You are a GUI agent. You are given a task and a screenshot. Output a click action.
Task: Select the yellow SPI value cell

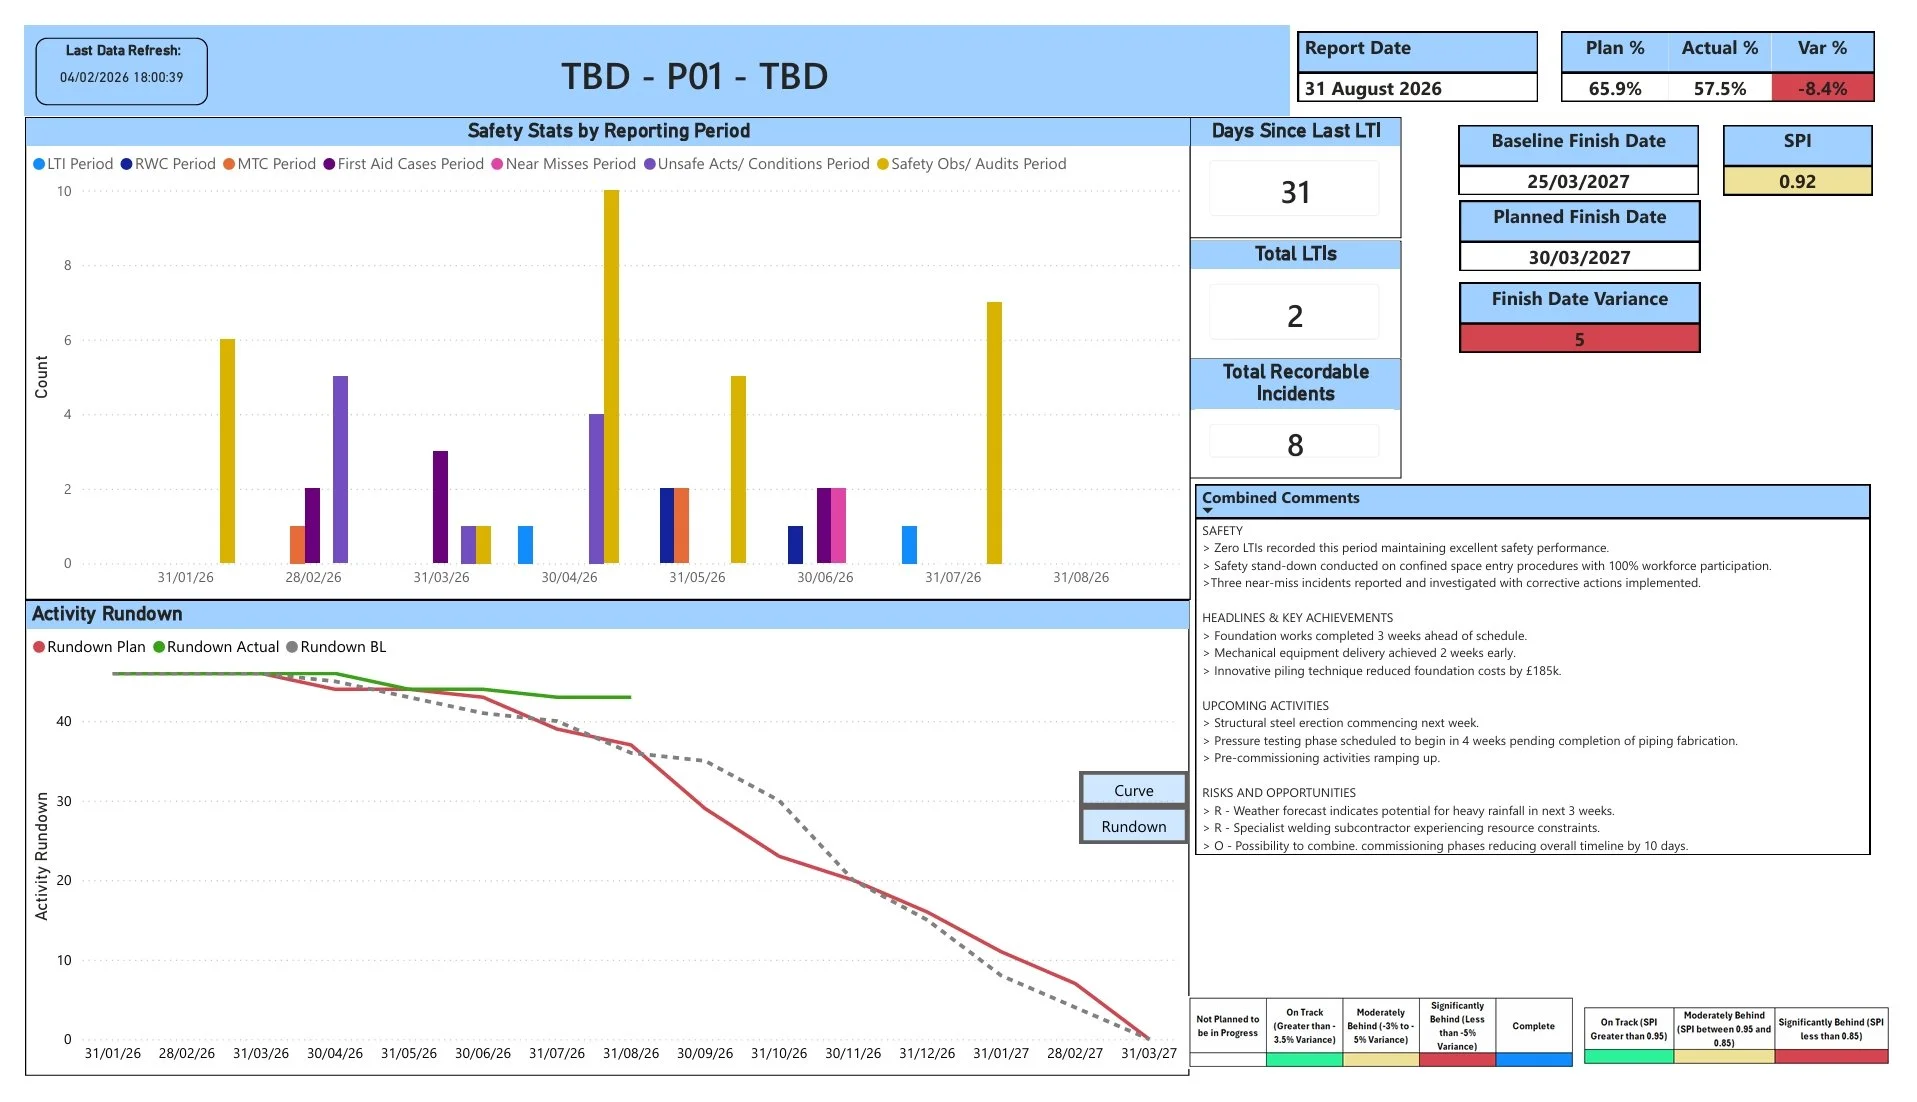[x=1796, y=180]
